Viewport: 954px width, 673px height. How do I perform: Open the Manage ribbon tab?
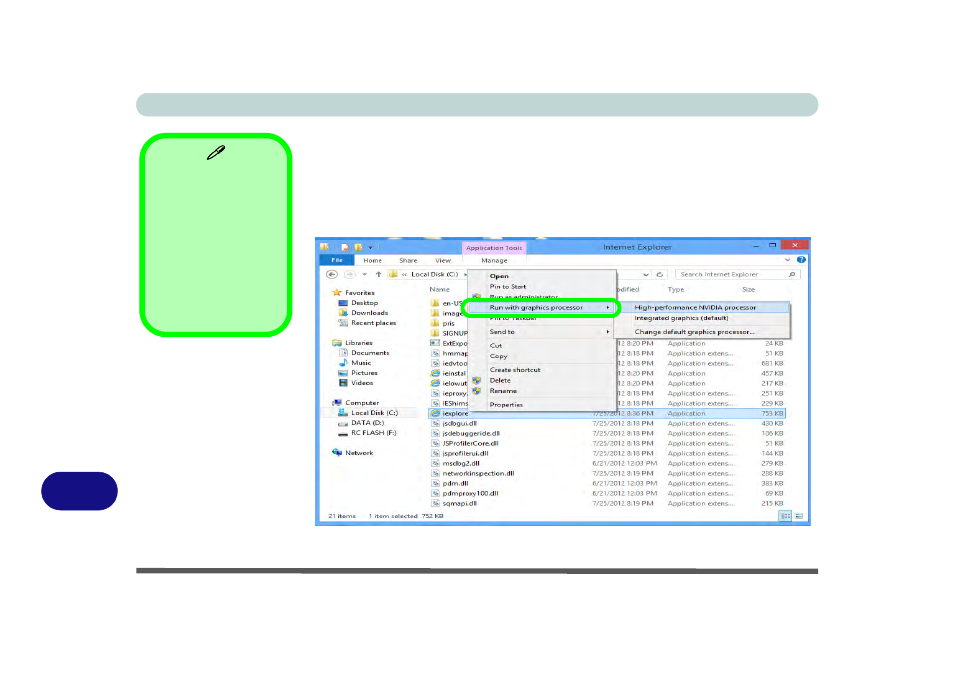click(494, 260)
